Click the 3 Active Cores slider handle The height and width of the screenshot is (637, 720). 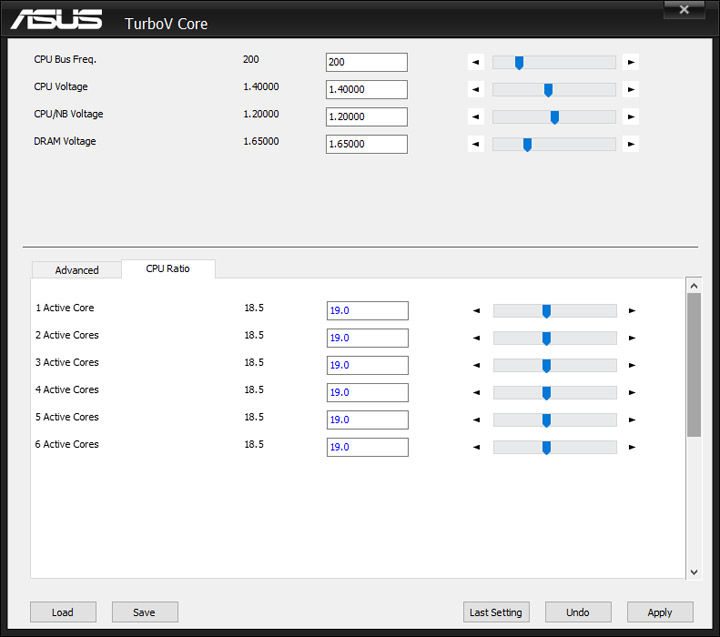(x=546, y=366)
